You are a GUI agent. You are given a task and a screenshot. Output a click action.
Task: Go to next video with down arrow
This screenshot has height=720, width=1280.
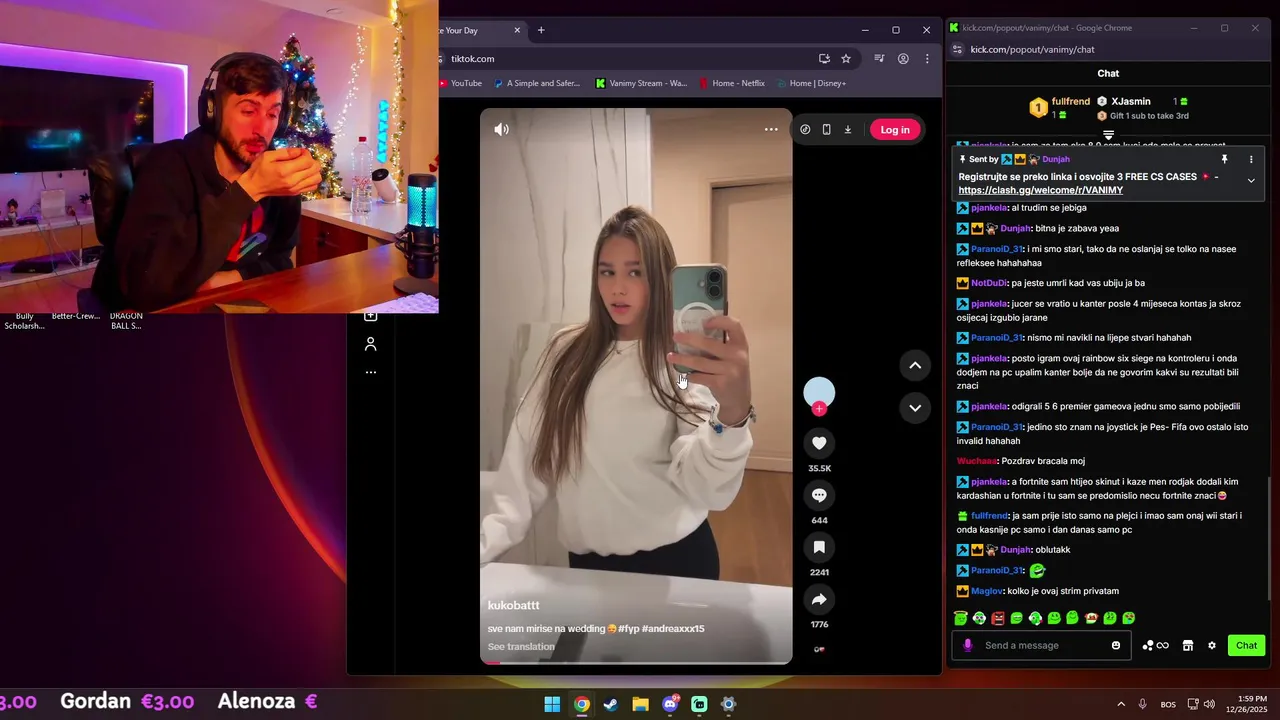point(915,407)
